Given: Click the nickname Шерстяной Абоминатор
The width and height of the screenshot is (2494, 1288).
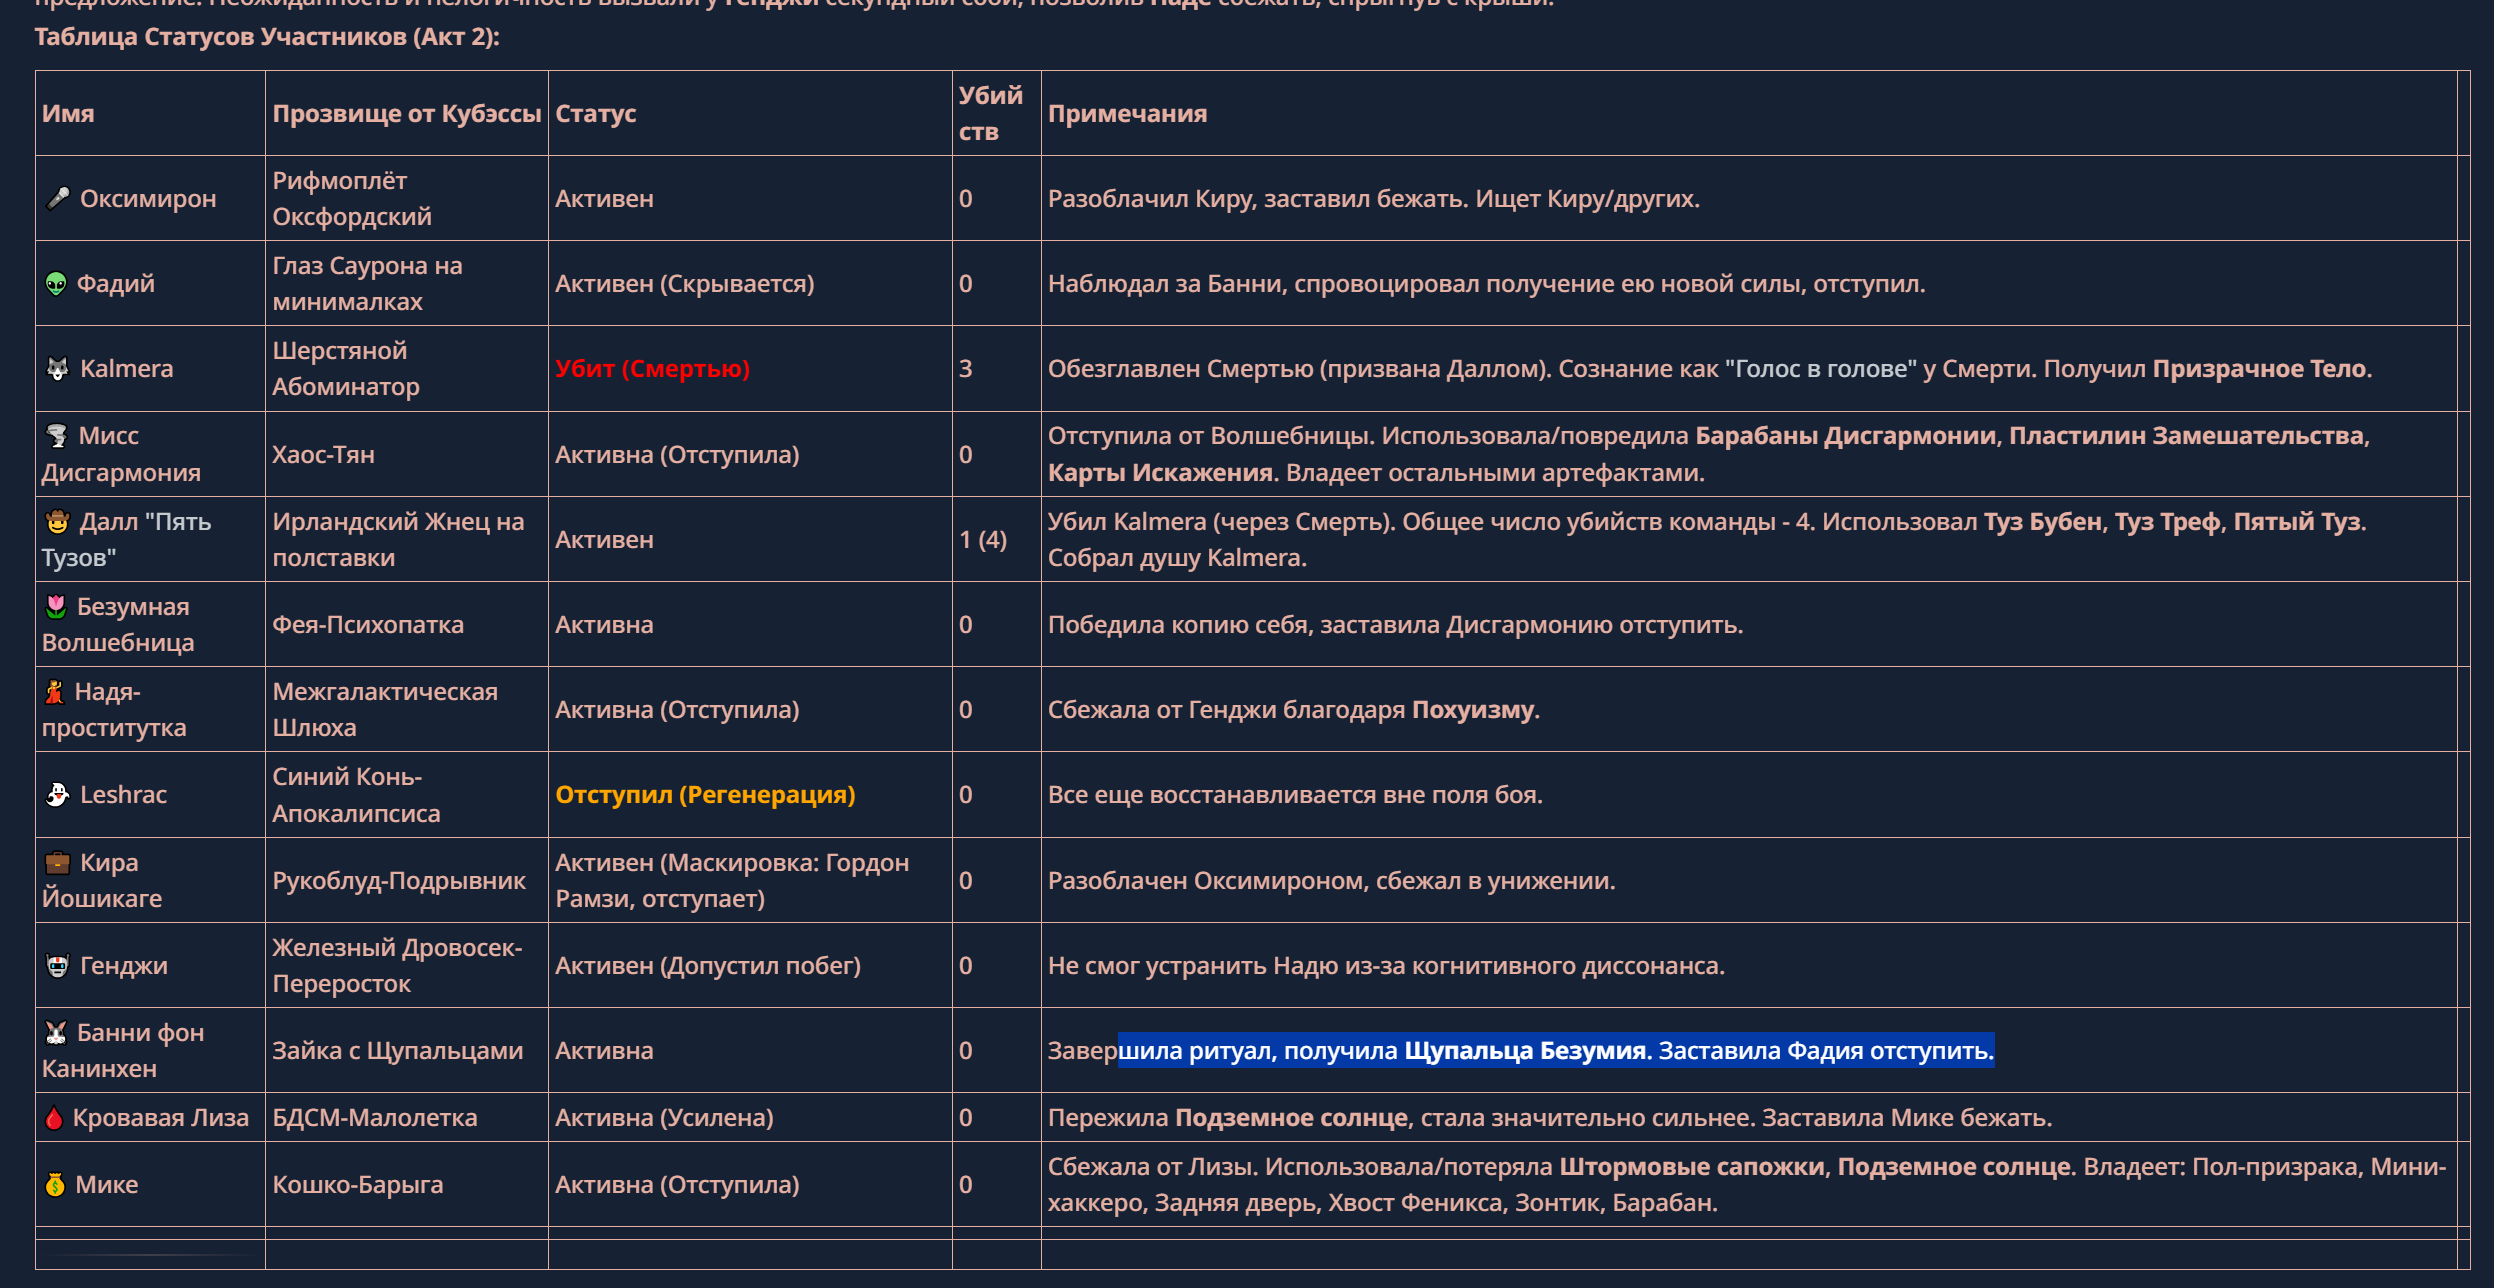Looking at the screenshot, I should tap(346, 368).
